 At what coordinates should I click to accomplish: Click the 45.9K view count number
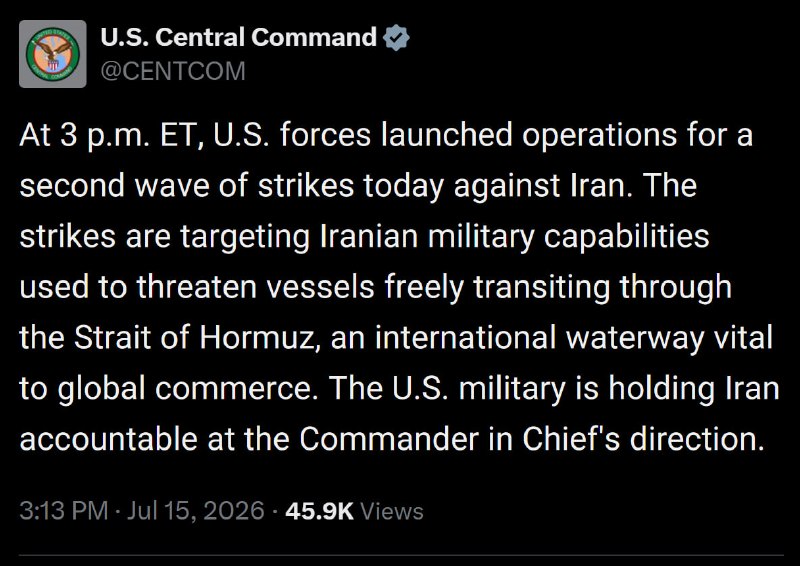click(x=319, y=511)
